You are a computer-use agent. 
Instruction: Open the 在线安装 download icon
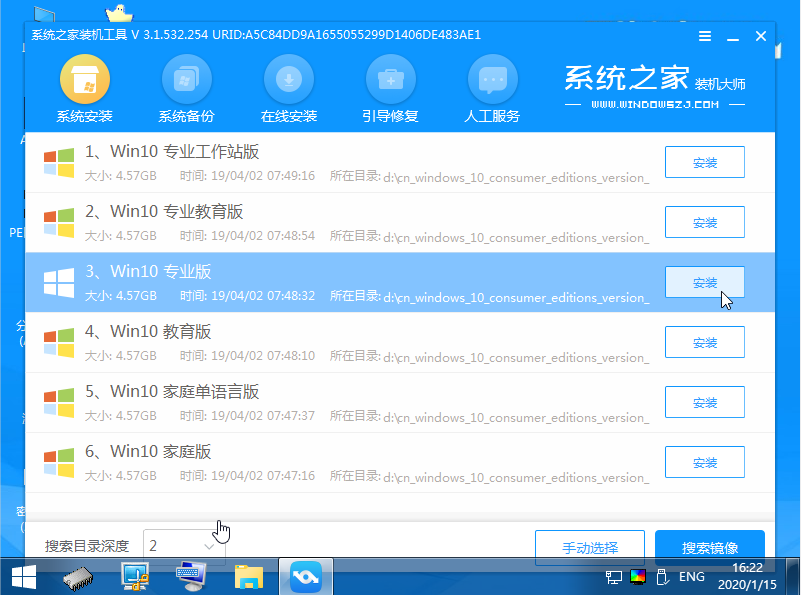click(288, 80)
